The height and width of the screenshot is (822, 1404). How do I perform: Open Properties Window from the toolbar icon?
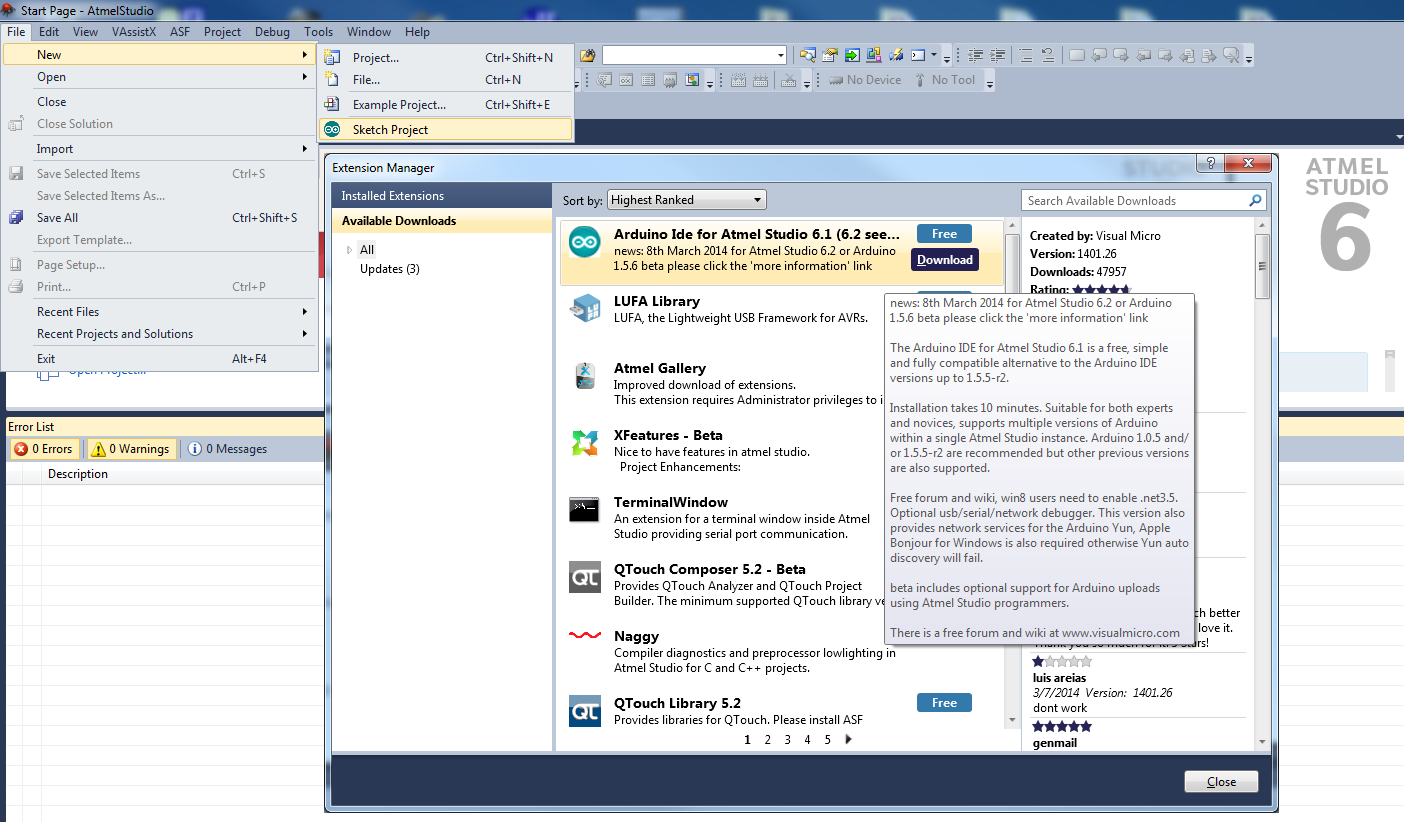click(830, 55)
